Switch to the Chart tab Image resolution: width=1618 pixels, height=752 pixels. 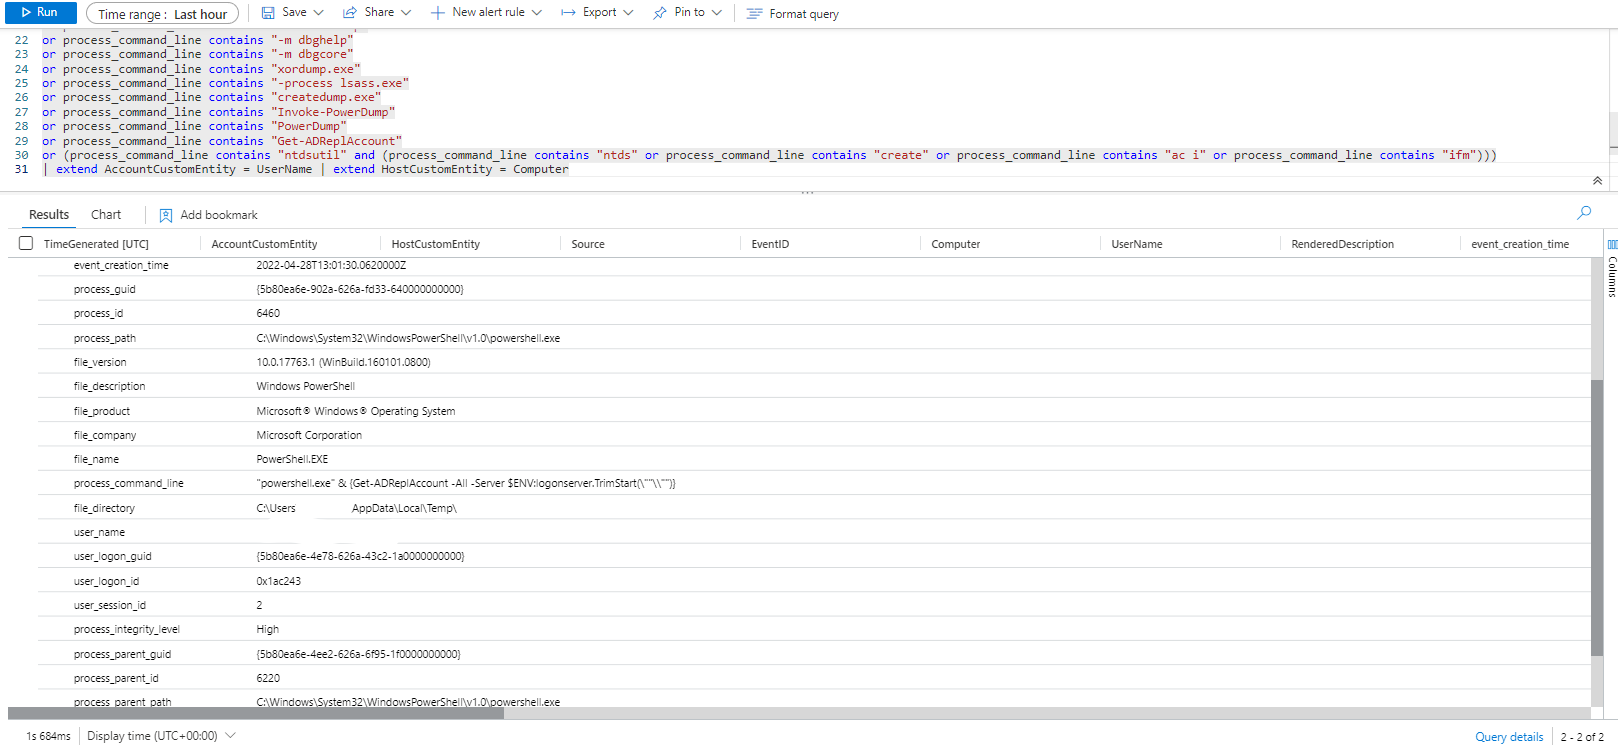click(106, 215)
